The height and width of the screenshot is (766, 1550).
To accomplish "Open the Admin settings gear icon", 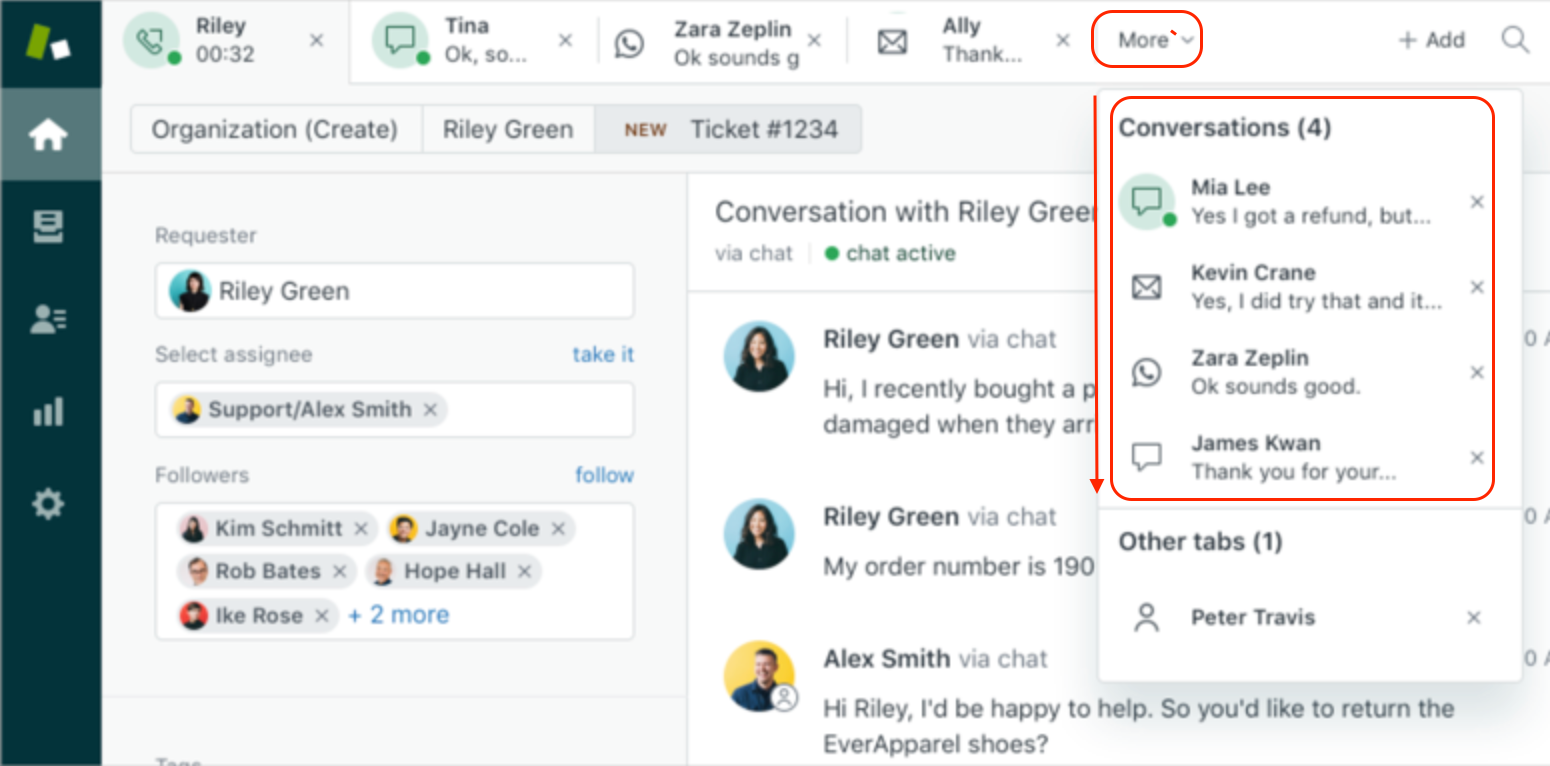I will (49, 503).
